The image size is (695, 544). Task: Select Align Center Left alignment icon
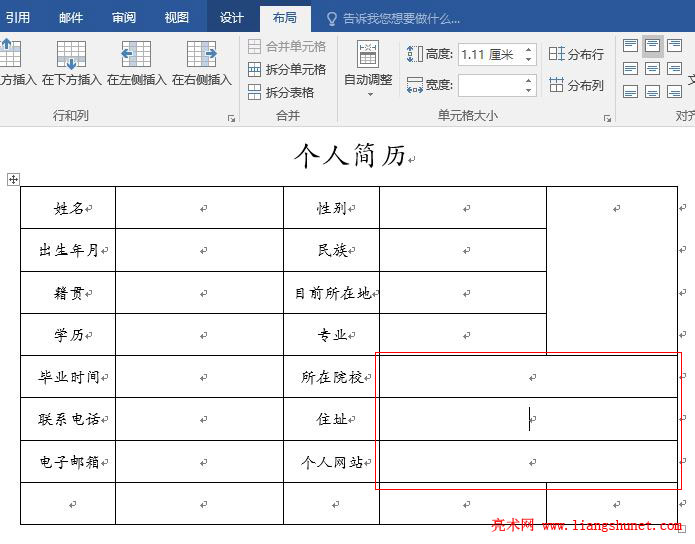pyautogui.click(x=630, y=68)
